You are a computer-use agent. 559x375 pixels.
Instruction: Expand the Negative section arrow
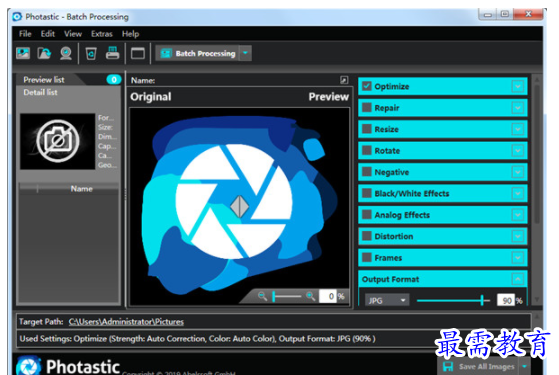click(518, 172)
